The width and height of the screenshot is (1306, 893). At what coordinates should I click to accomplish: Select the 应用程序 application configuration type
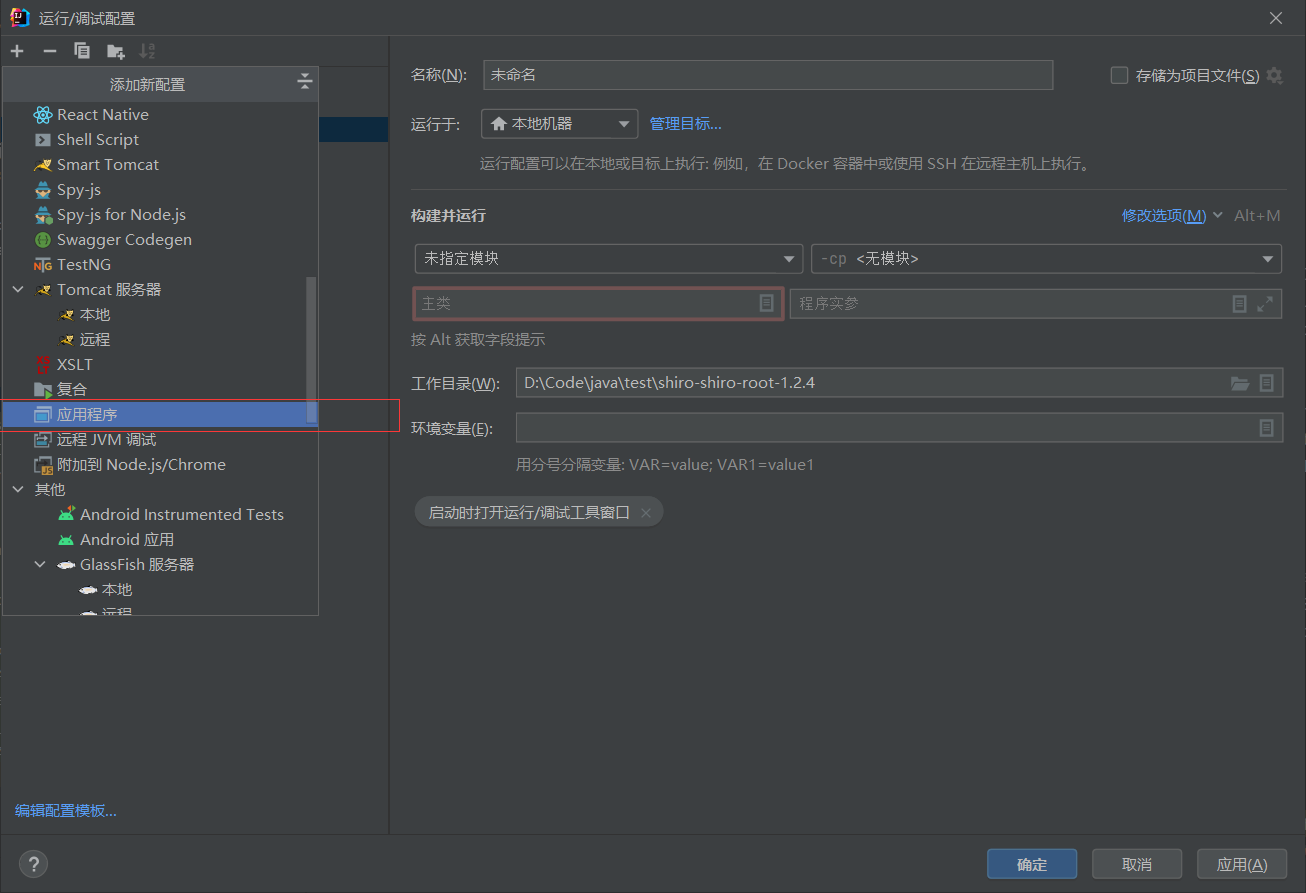click(160, 414)
